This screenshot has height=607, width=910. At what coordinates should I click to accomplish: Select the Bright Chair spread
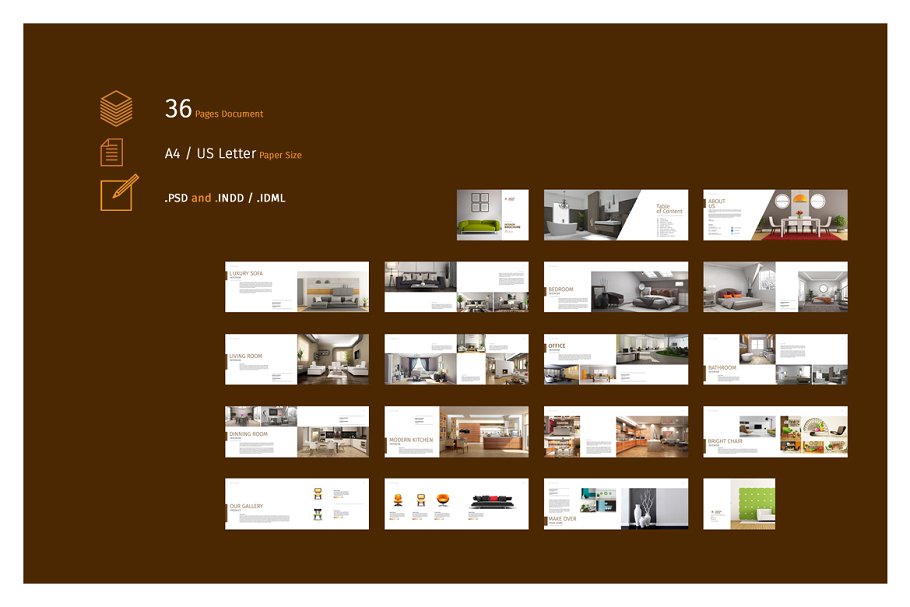[x=775, y=431]
